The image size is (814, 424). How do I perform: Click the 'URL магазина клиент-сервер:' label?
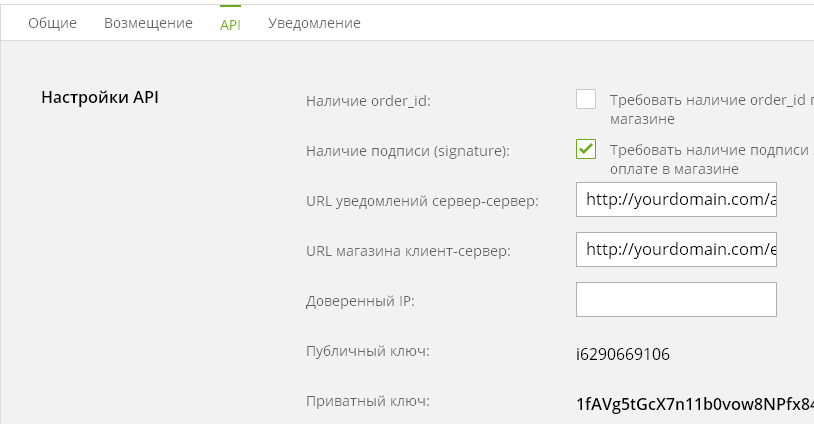coord(408,251)
